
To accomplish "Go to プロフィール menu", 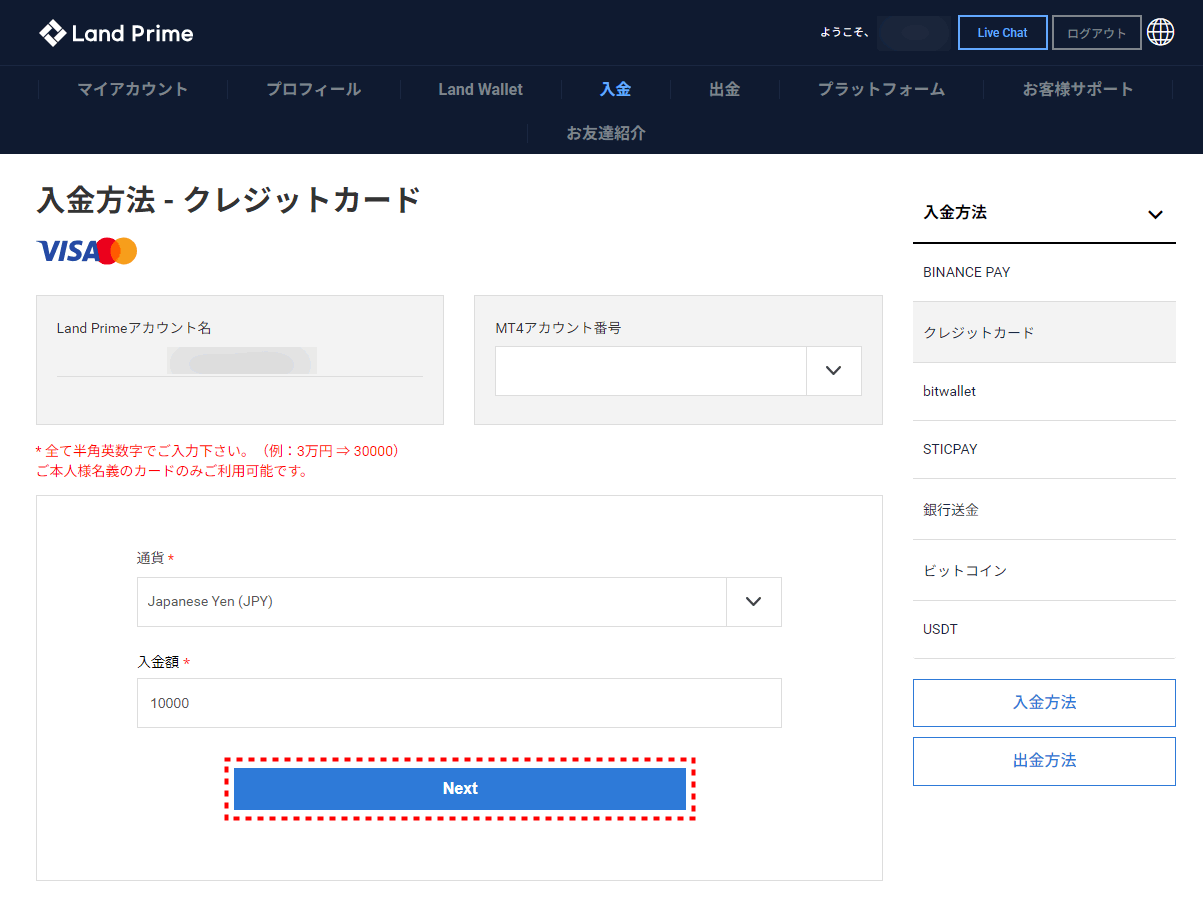I will [x=313, y=89].
